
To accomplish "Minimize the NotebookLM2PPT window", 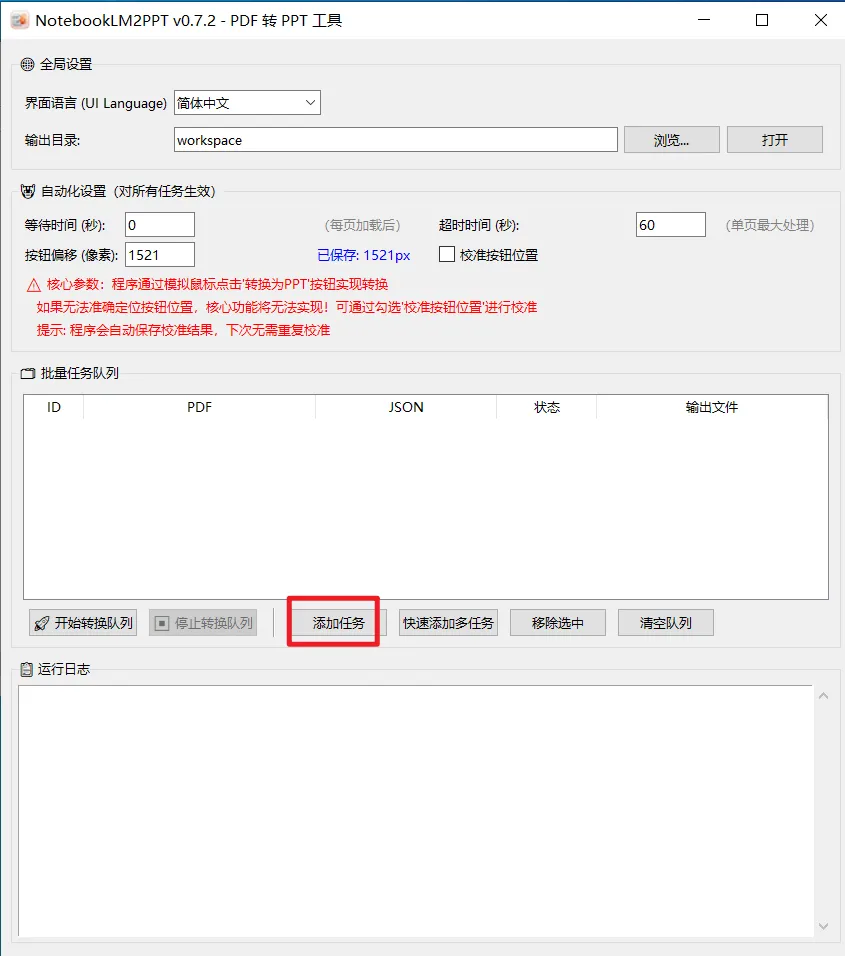I will 704,20.
